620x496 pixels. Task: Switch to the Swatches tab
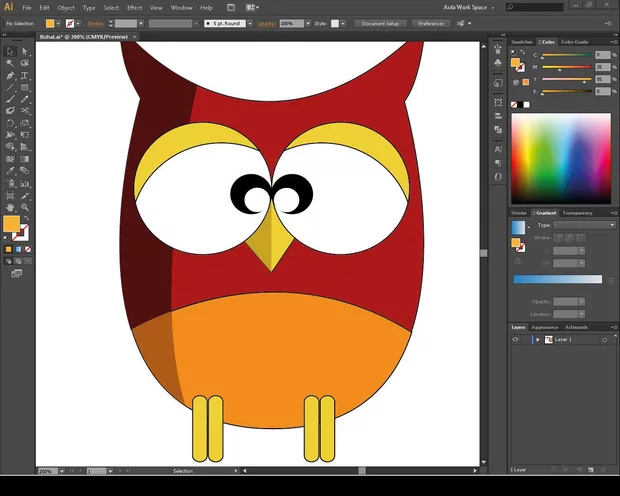[523, 42]
